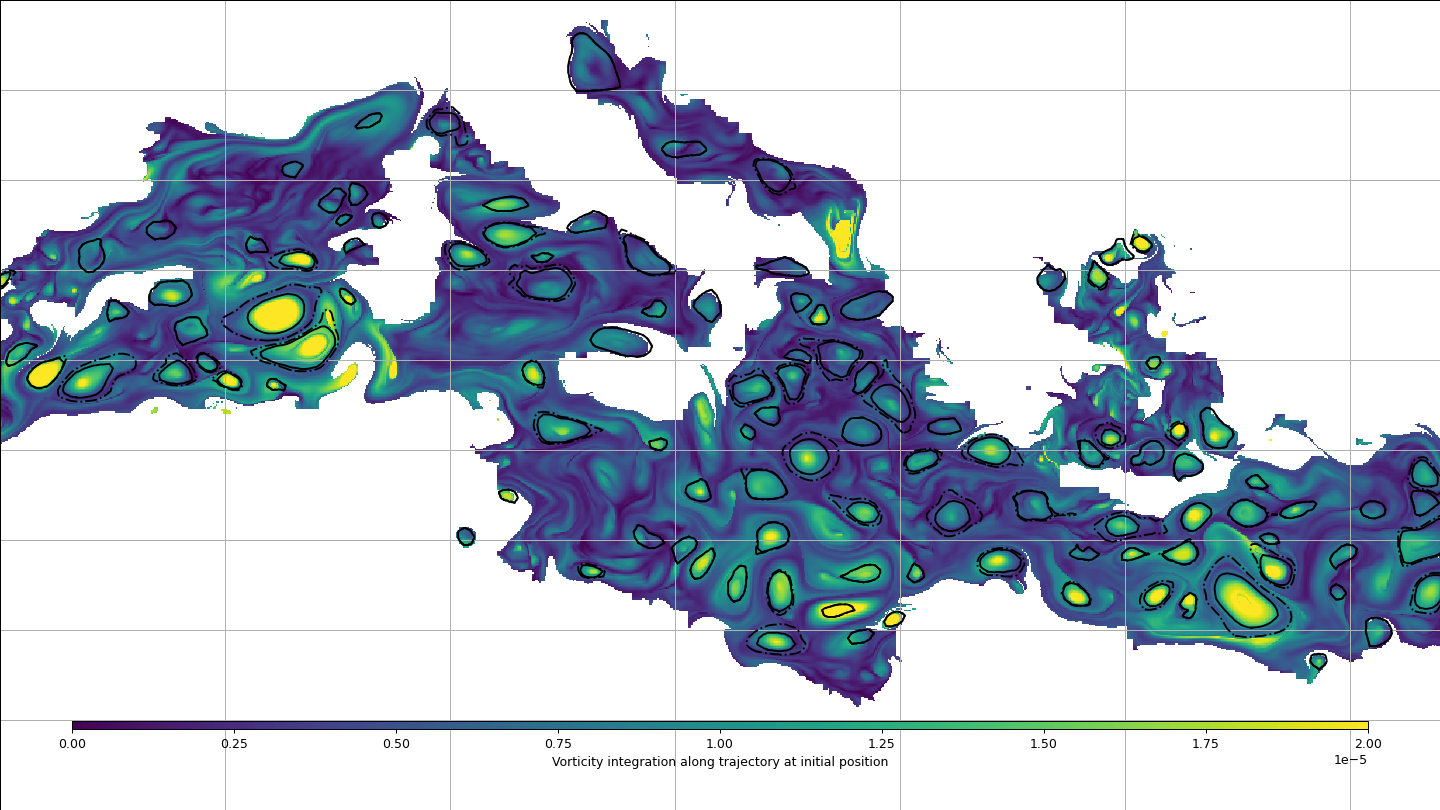Click the 'Vorticity integration along trajectory' colorbar label

tap(720, 762)
